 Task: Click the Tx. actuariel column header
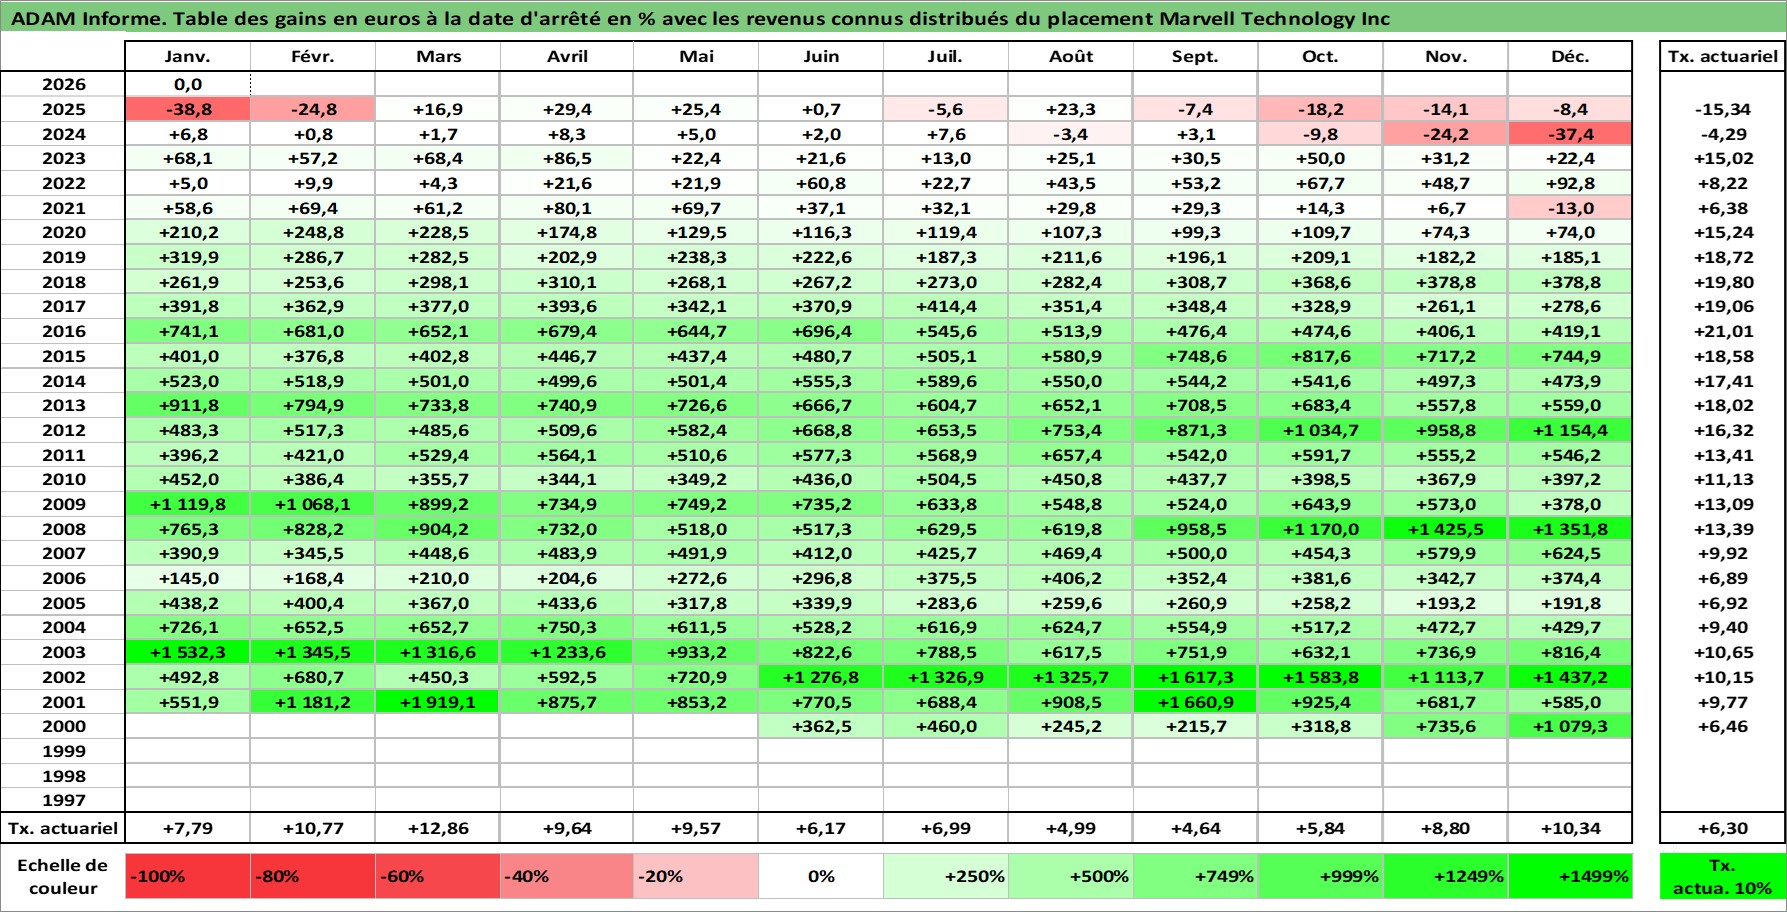pyautogui.click(x=1722, y=56)
